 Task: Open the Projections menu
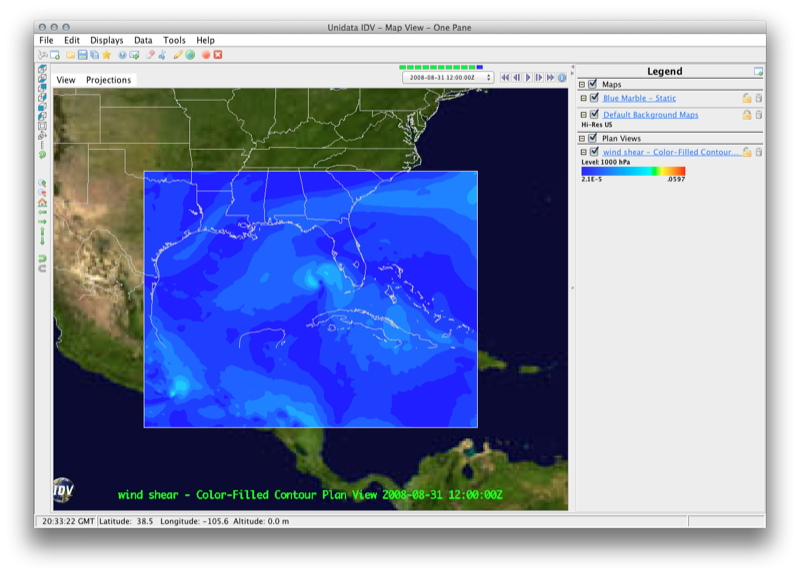(108, 80)
